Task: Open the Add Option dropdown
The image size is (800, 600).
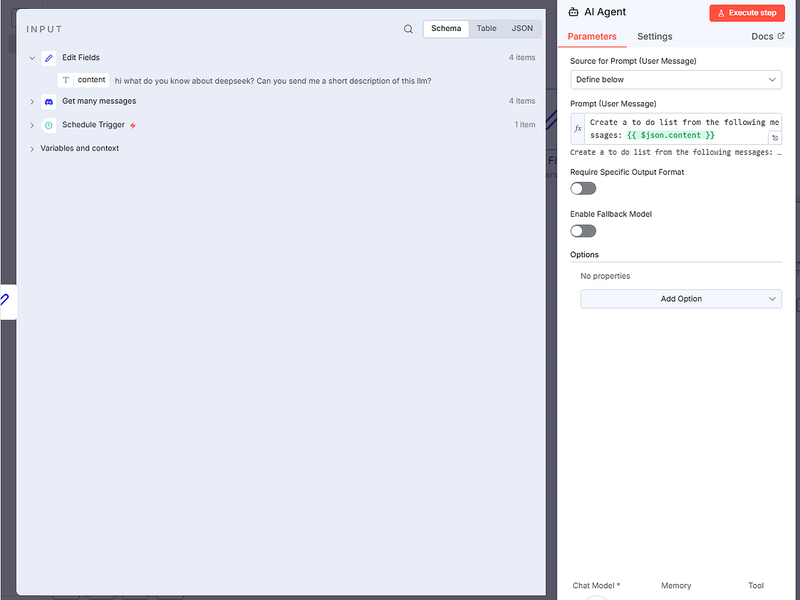Action: coord(681,299)
